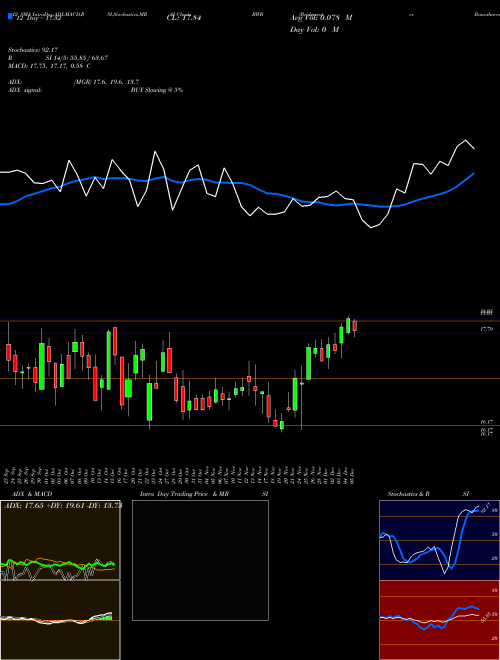Click the MACD histogram panel with green bars
Viewport: 500px width, 660px height.
coord(60,620)
